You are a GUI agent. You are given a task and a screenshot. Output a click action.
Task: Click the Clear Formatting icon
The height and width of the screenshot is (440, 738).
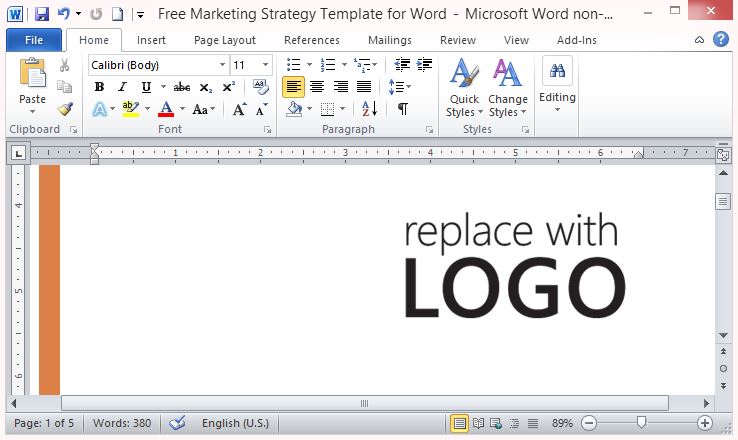(261, 87)
